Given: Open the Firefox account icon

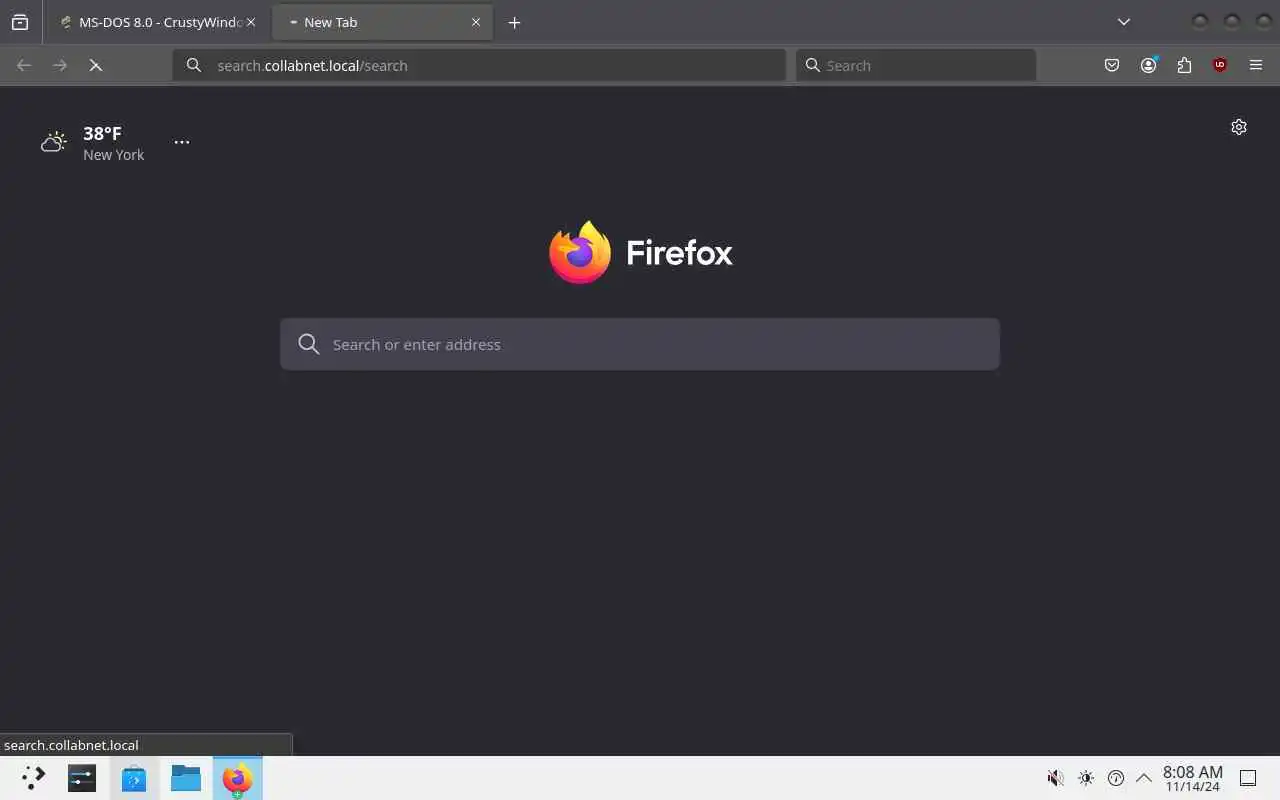Looking at the screenshot, I should pyautogui.click(x=1148, y=65).
